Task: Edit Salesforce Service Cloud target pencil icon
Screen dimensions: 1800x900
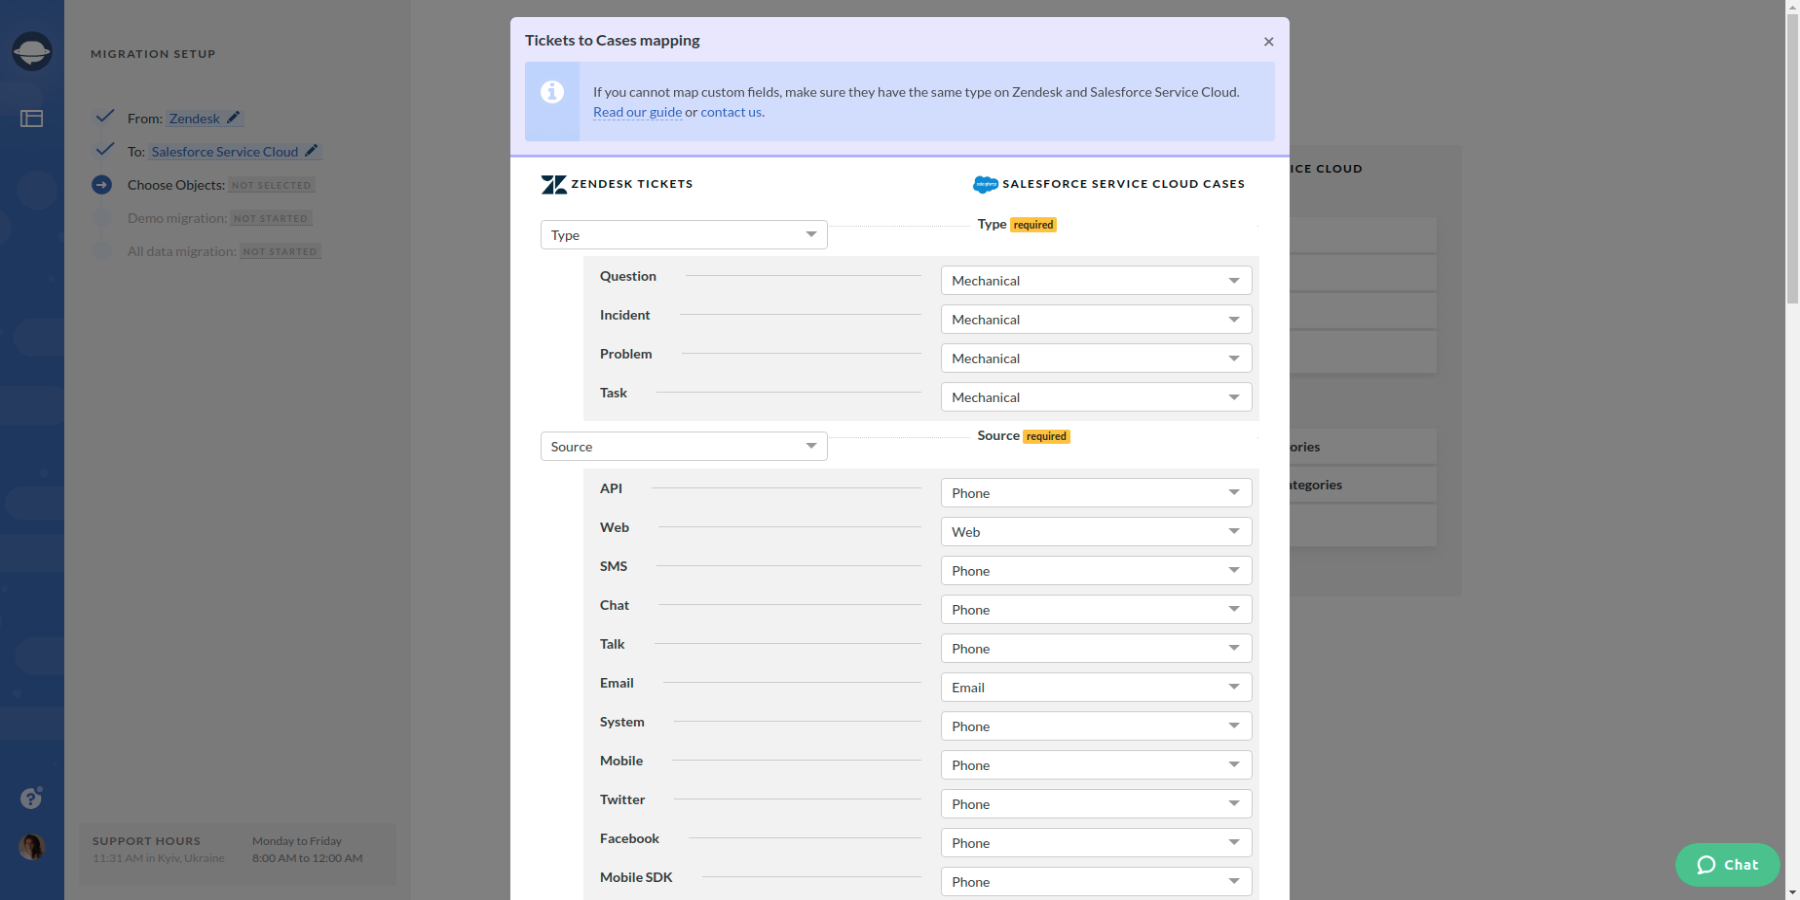Action: (312, 151)
